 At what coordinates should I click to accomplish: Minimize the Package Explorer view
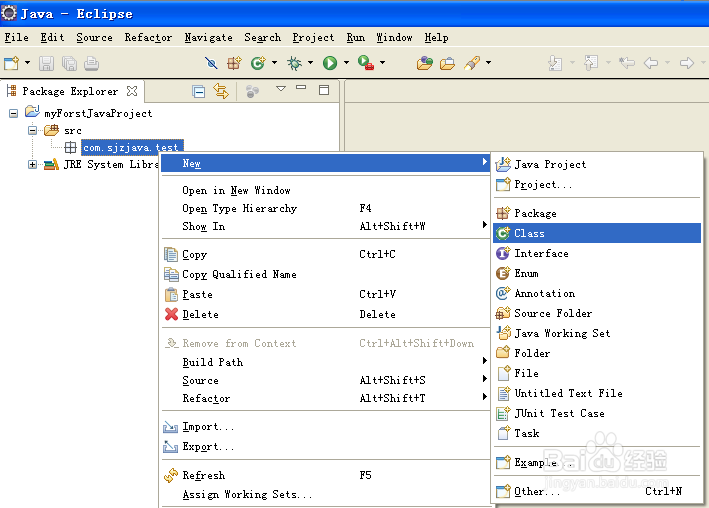301,88
